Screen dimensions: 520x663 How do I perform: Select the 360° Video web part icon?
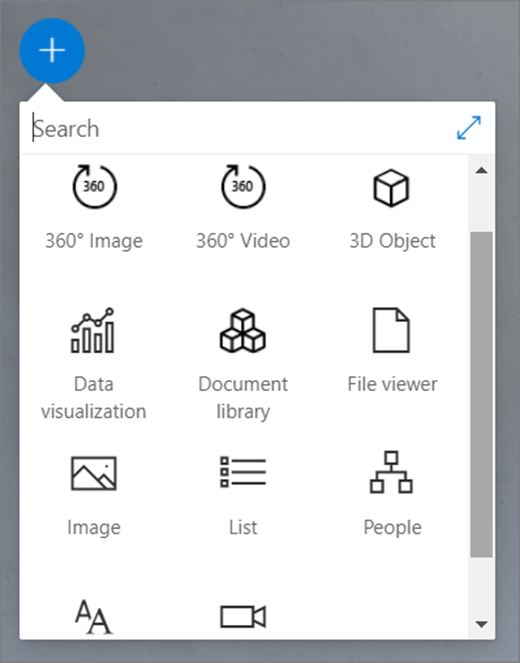(x=243, y=186)
